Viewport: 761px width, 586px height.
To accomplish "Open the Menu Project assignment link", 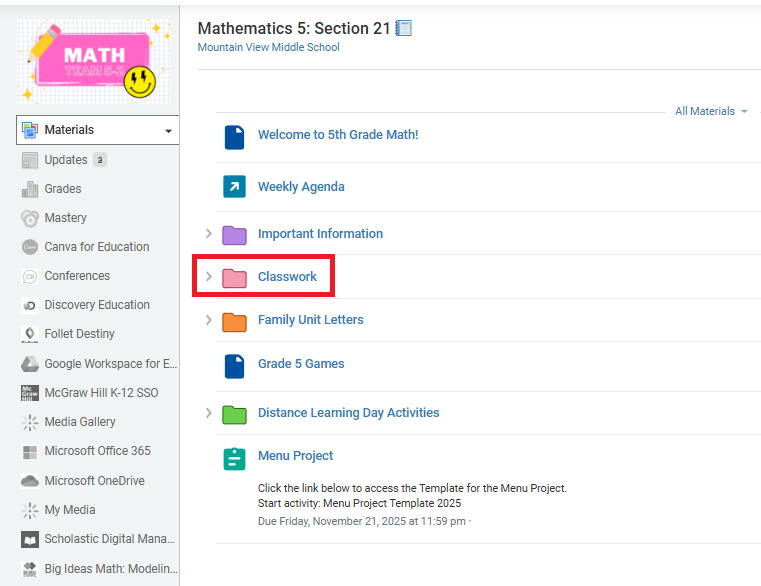I will click(295, 455).
